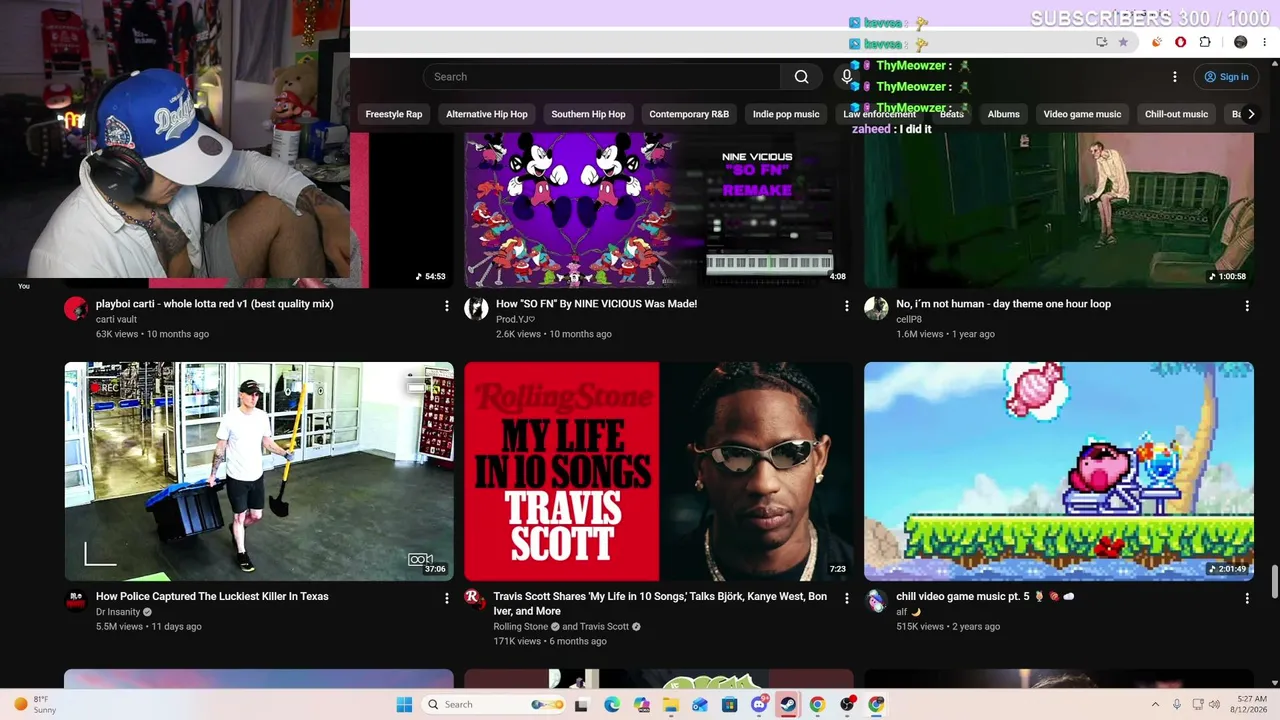Viewport: 1280px width, 720px height.
Task: Play the Mickey Mouse SO FN remake thumbnail
Action: [x=659, y=210]
